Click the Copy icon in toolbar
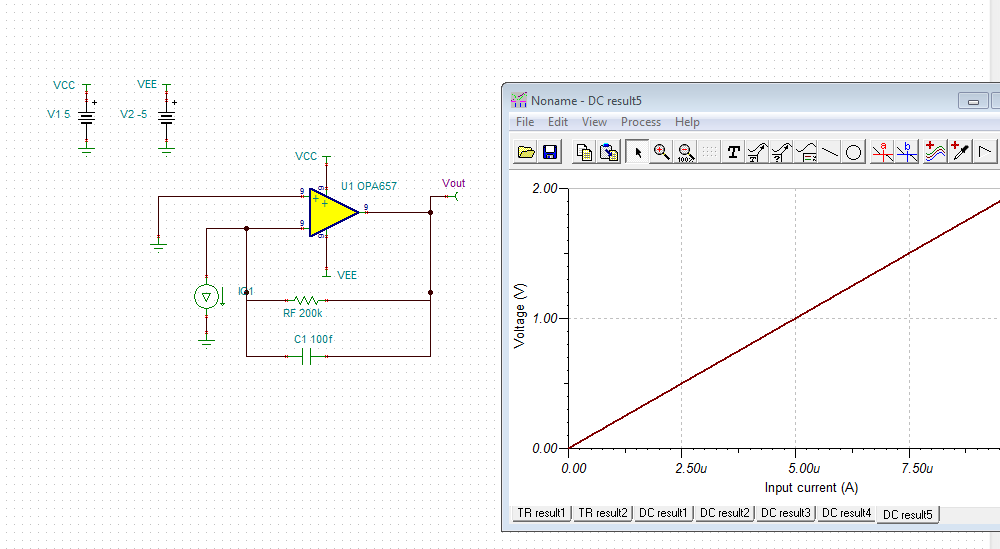 584,152
